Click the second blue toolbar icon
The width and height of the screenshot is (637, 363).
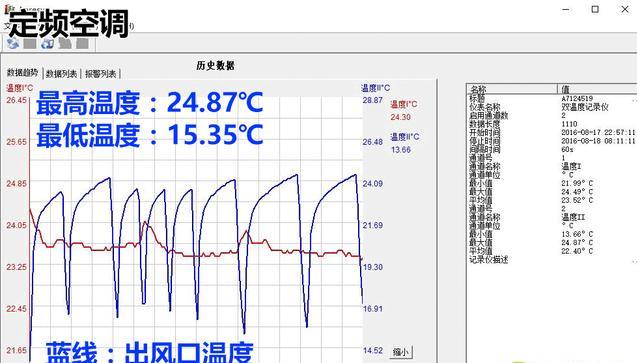click(x=47, y=43)
